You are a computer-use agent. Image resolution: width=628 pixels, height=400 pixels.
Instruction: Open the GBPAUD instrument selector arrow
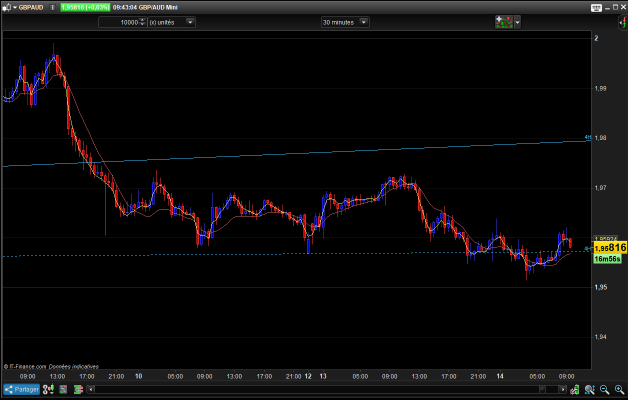click(15, 8)
